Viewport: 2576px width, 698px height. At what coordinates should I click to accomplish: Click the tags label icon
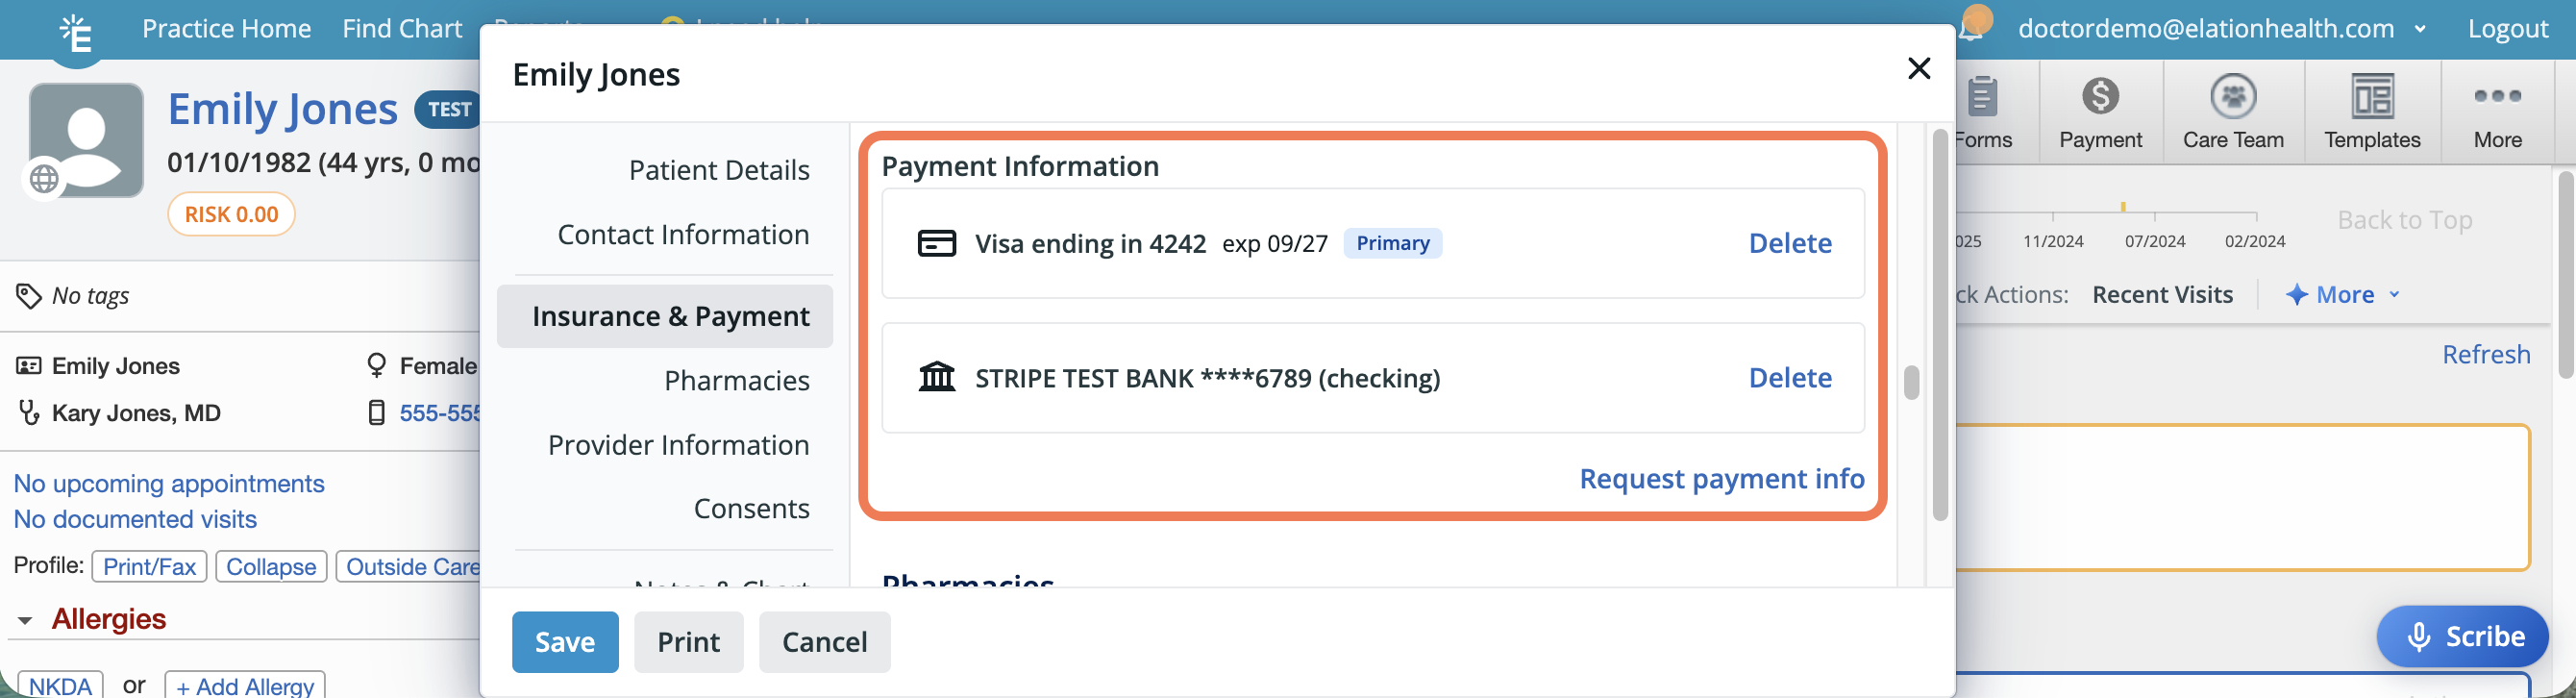(28, 296)
